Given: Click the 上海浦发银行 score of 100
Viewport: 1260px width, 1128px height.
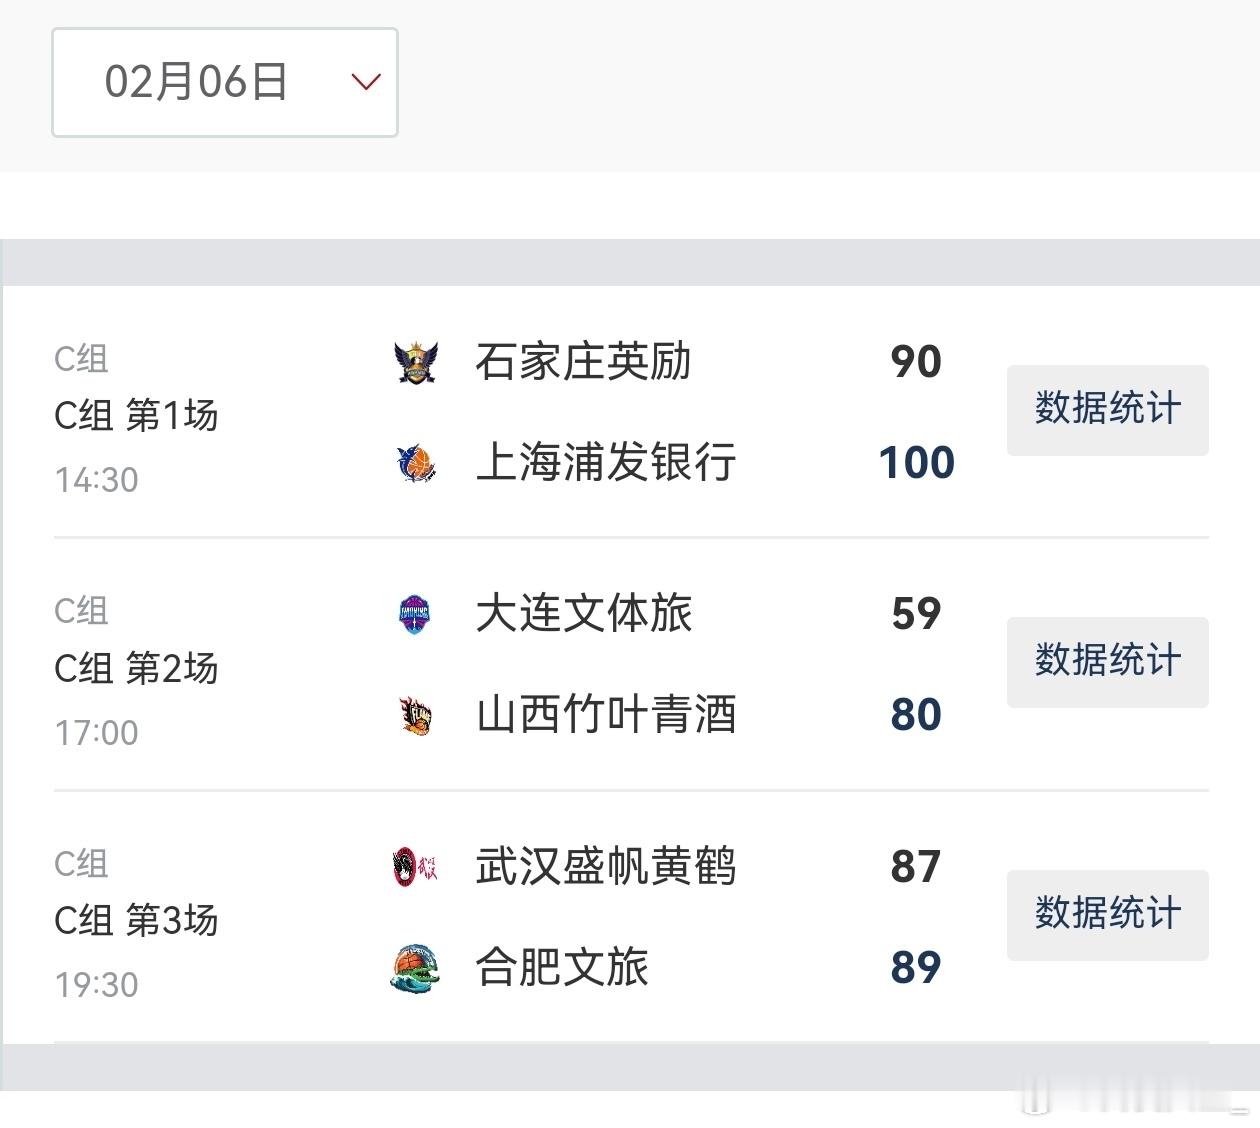Looking at the screenshot, I should pos(916,463).
